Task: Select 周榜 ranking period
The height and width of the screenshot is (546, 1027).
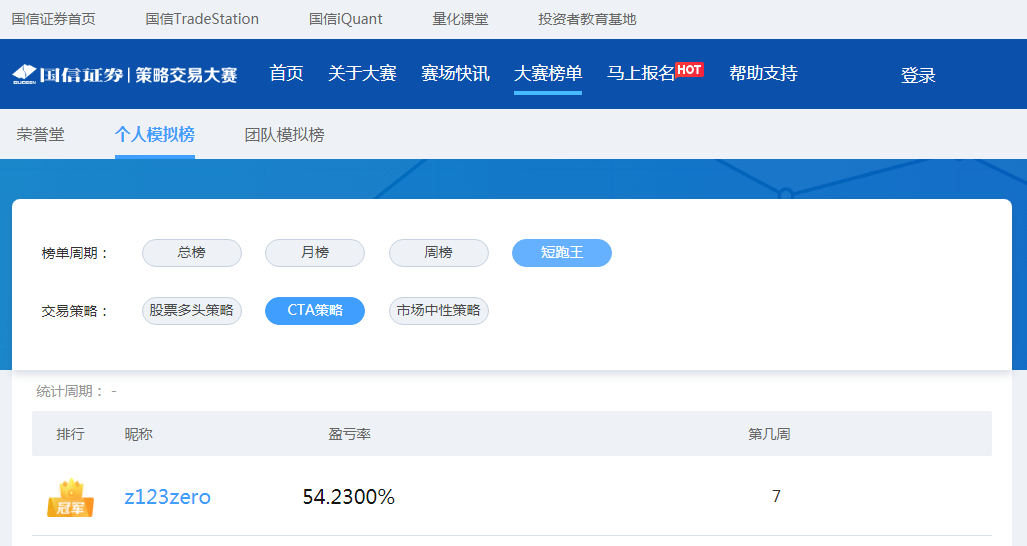Action: click(x=439, y=253)
